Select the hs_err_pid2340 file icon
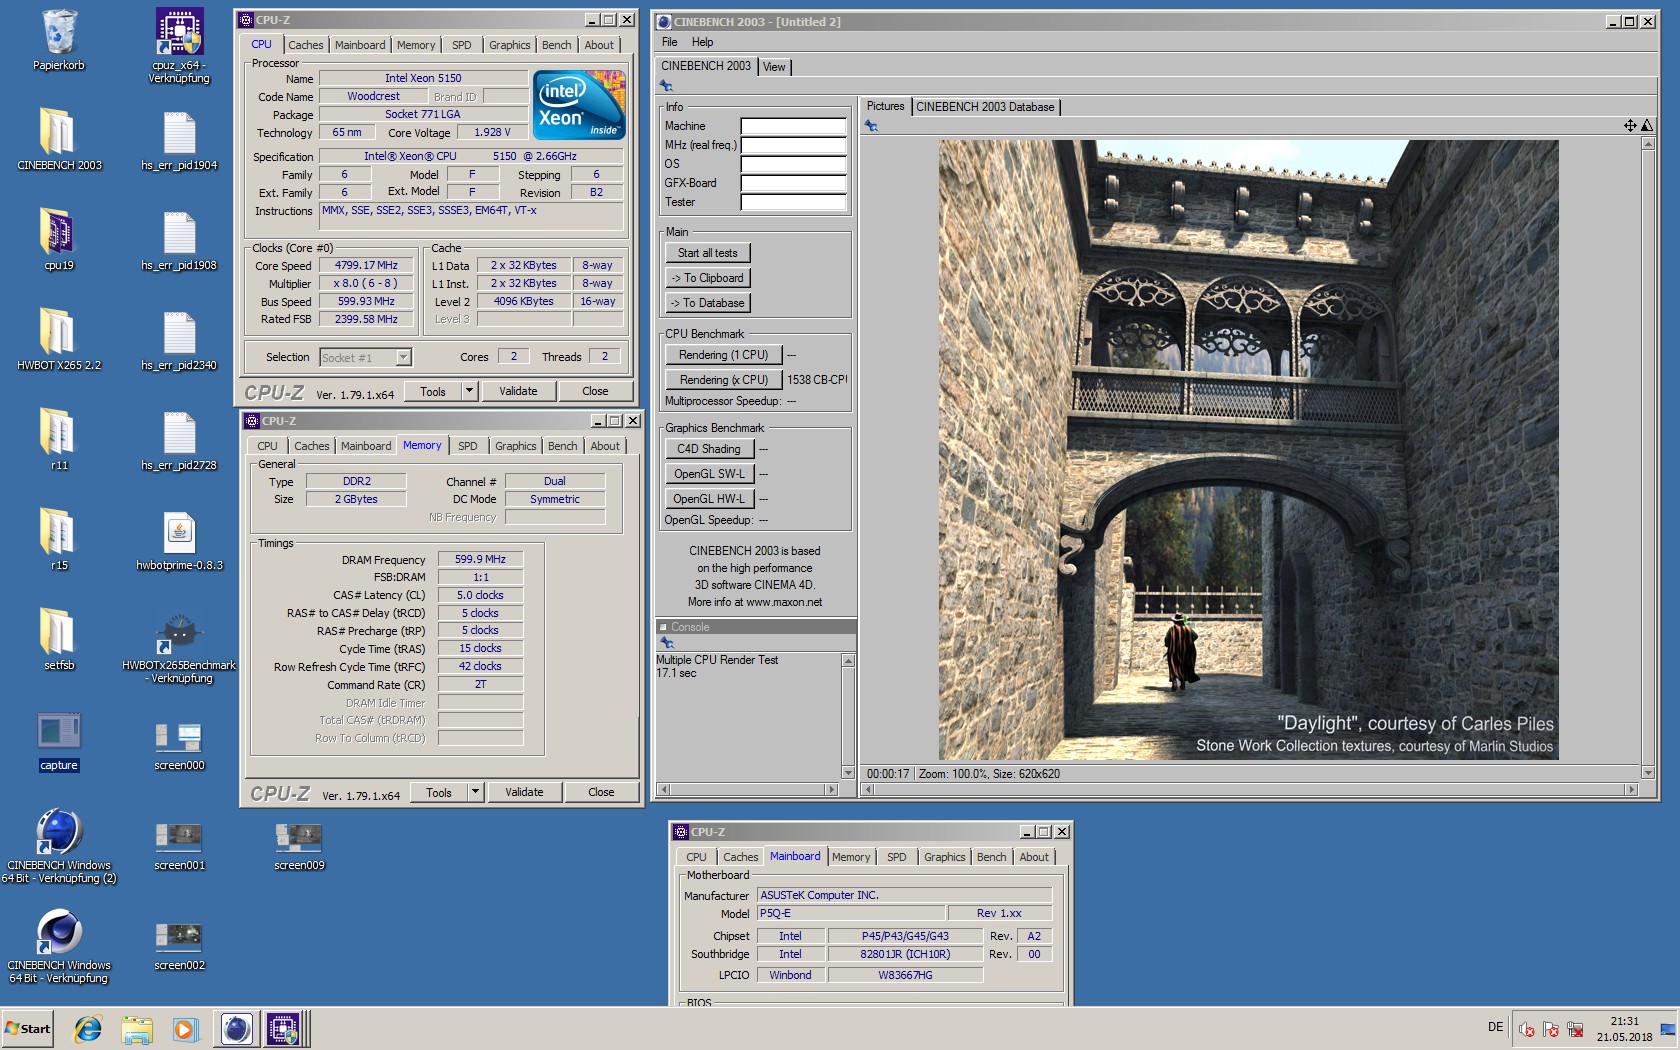 pyautogui.click(x=179, y=340)
